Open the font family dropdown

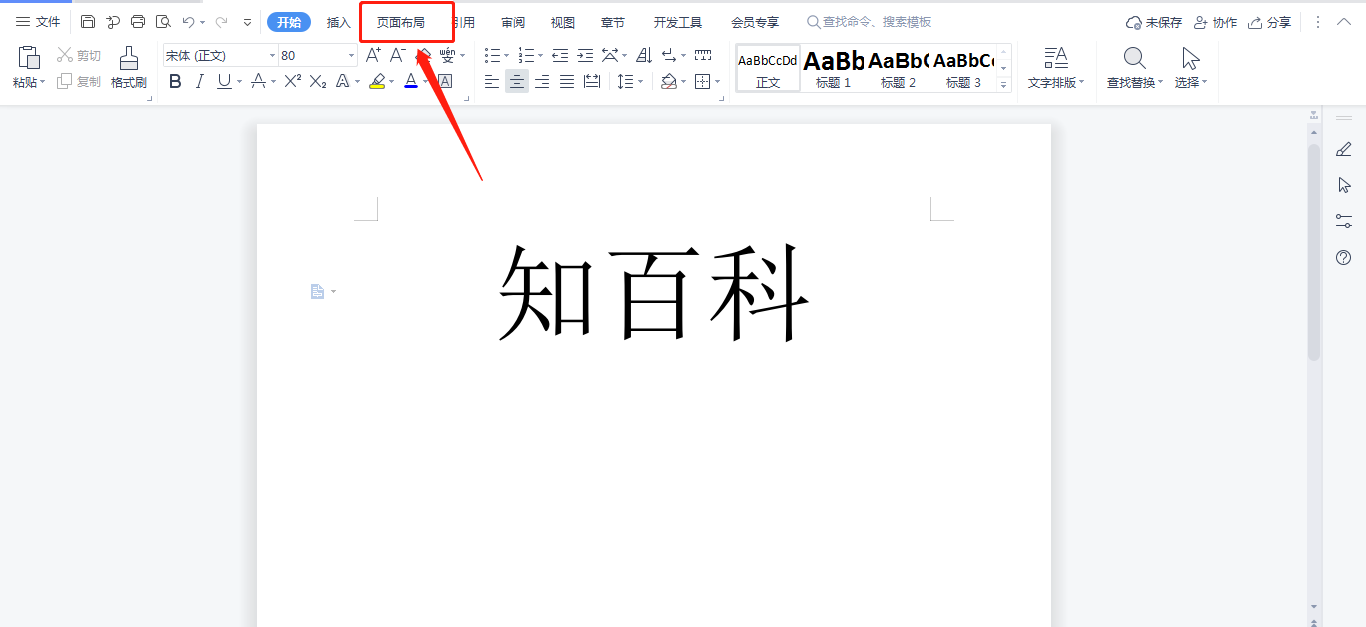tap(272, 54)
